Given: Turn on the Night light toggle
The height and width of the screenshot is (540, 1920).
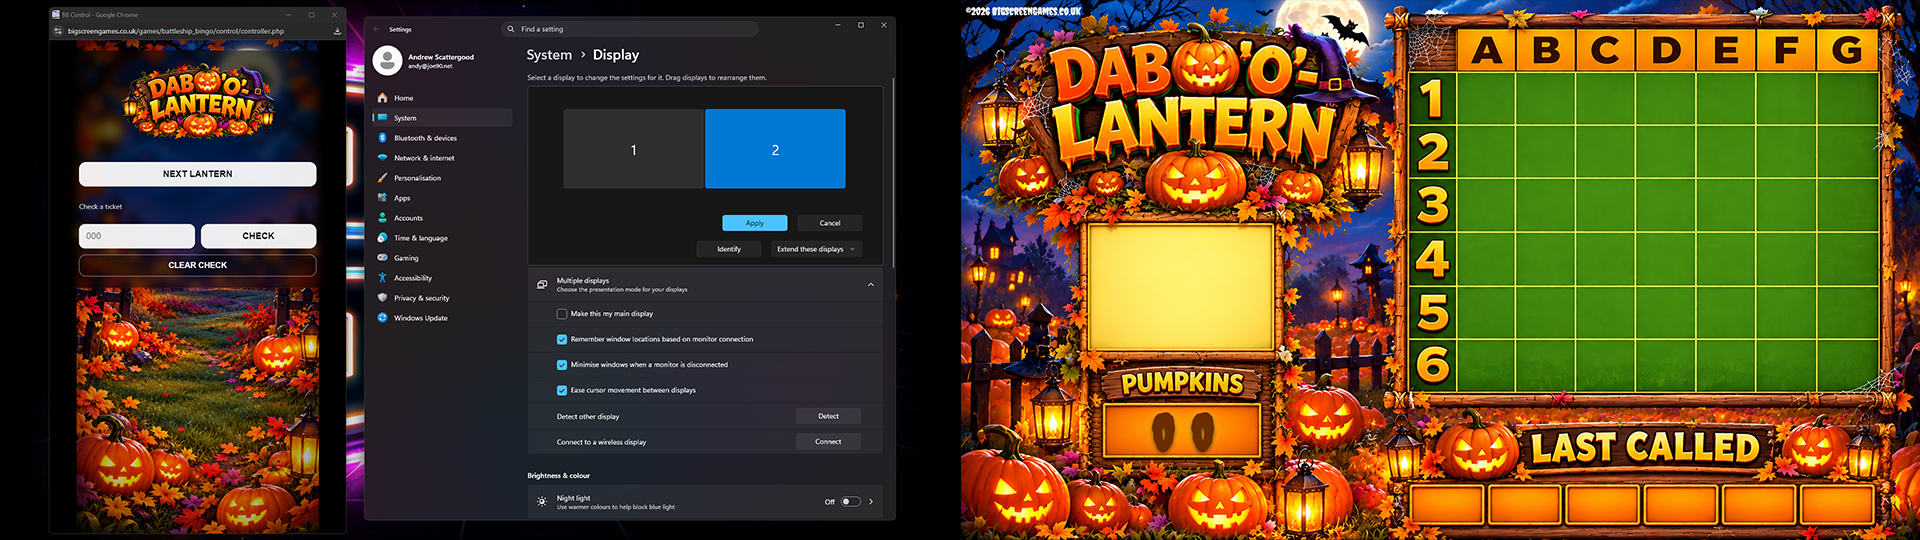Looking at the screenshot, I should [x=851, y=502].
